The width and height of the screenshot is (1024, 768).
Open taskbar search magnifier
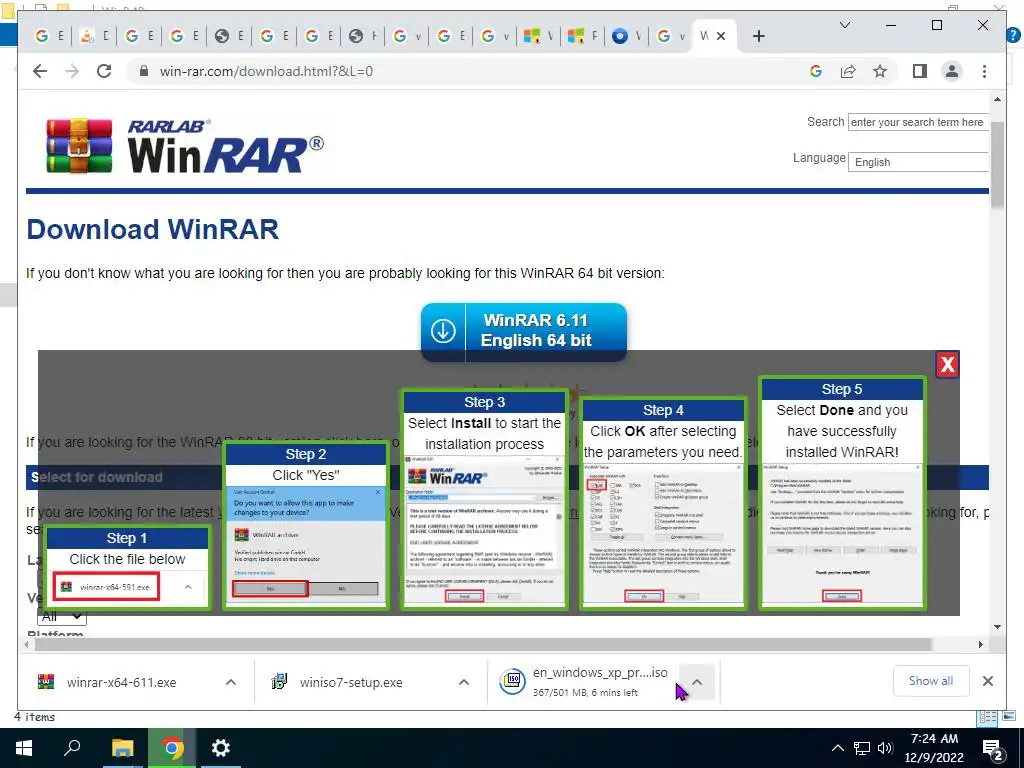pyautogui.click(x=72, y=748)
